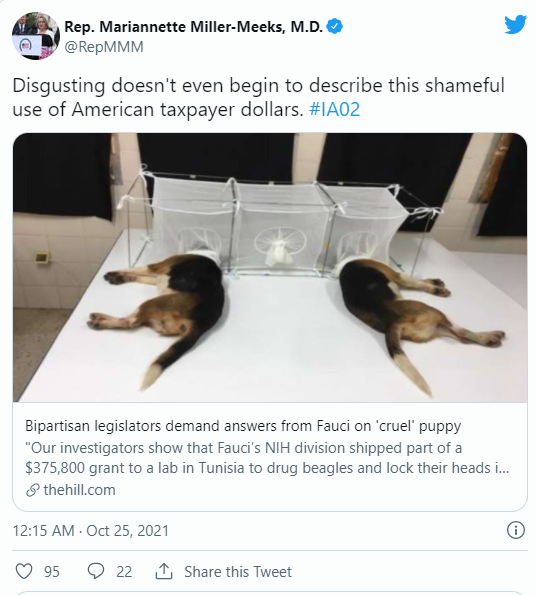Open the @RepMMM handle
This screenshot has height=595, width=536.
(104, 47)
